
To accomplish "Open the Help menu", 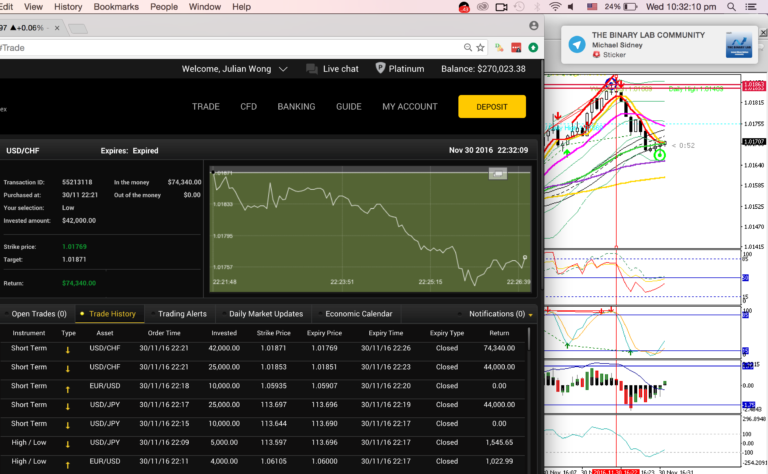I will click(x=241, y=7).
